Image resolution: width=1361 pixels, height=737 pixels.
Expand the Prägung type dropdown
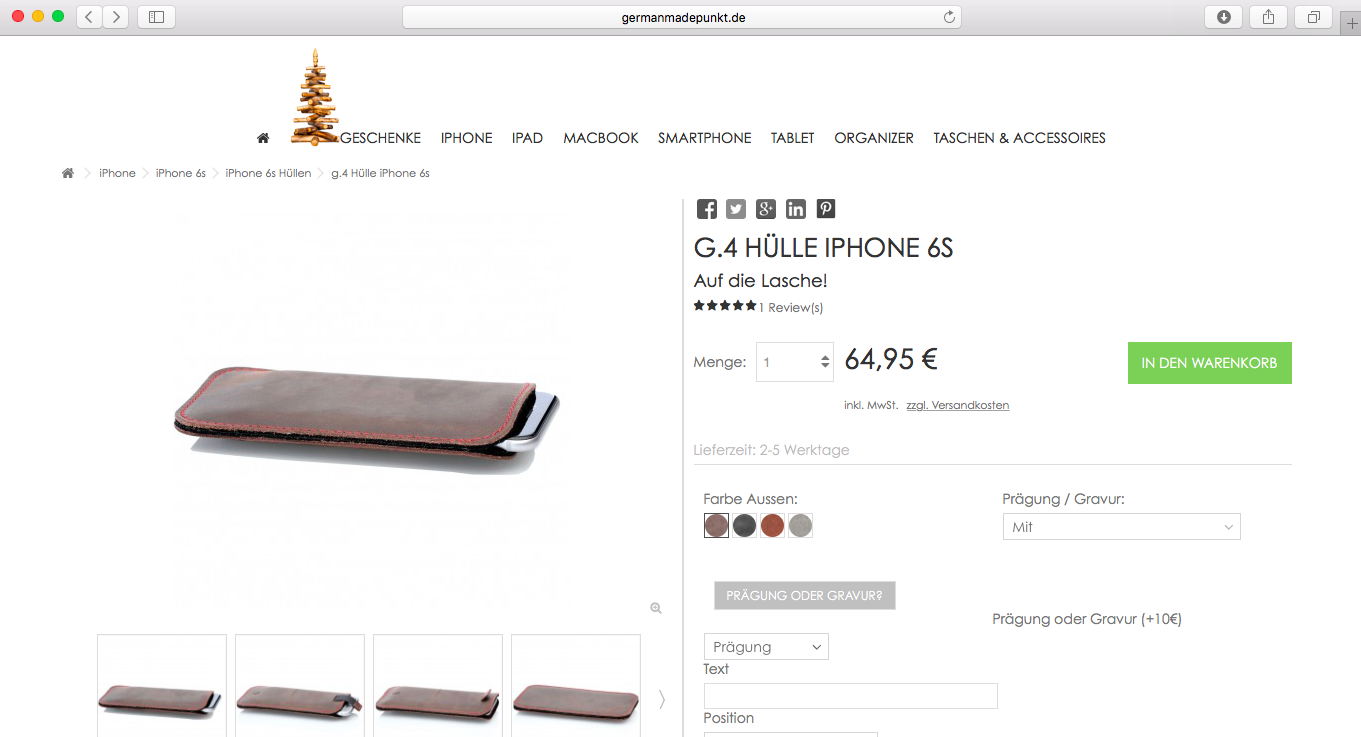click(x=766, y=647)
